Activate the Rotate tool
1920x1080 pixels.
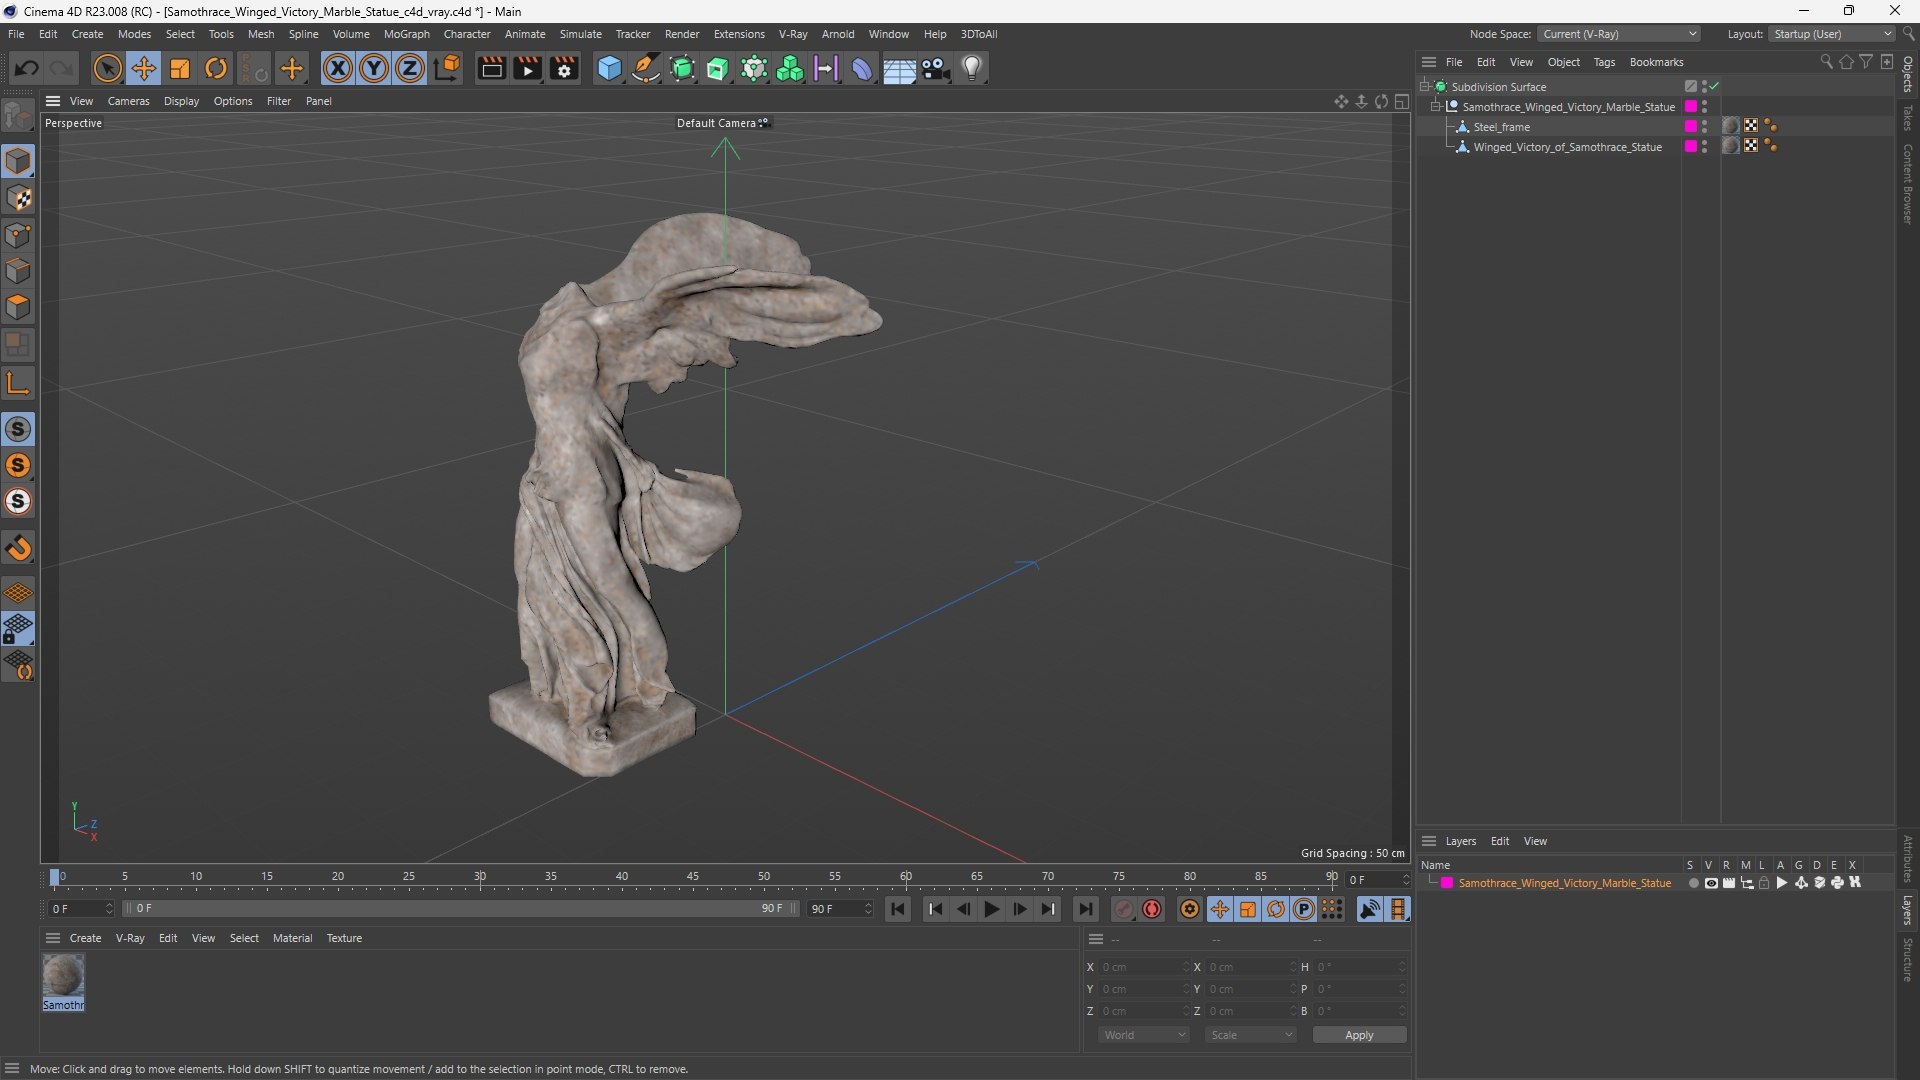click(x=216, y=68)
